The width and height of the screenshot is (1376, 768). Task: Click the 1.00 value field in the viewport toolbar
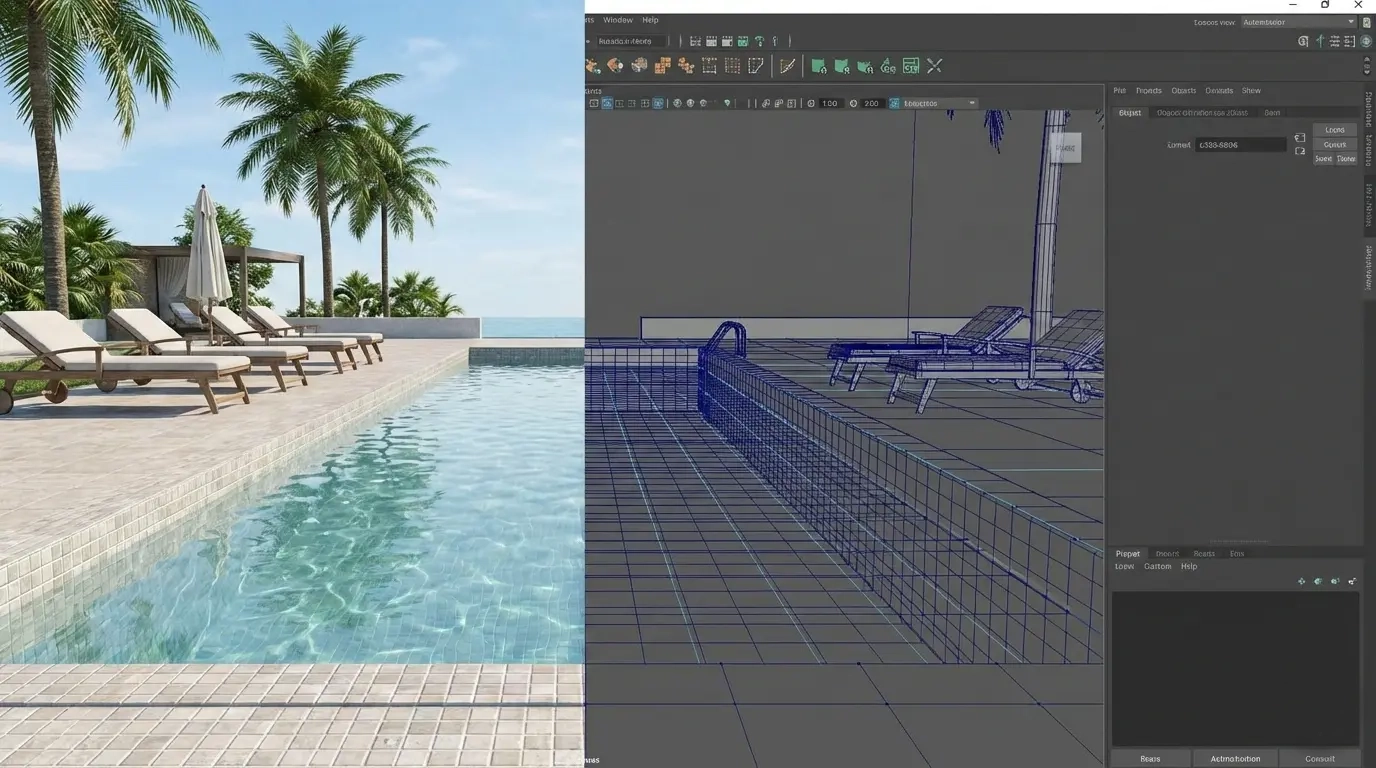(830, 103)
